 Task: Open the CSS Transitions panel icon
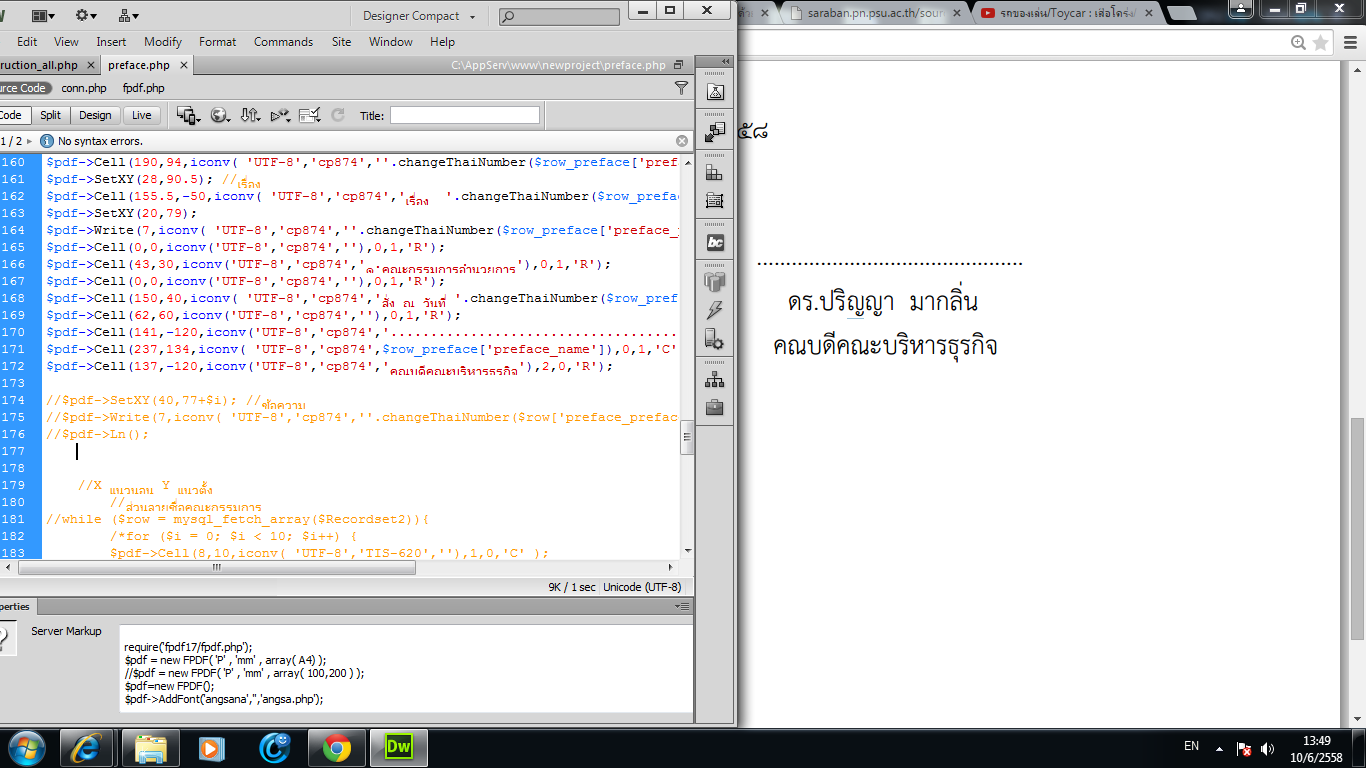pos(714,201)
